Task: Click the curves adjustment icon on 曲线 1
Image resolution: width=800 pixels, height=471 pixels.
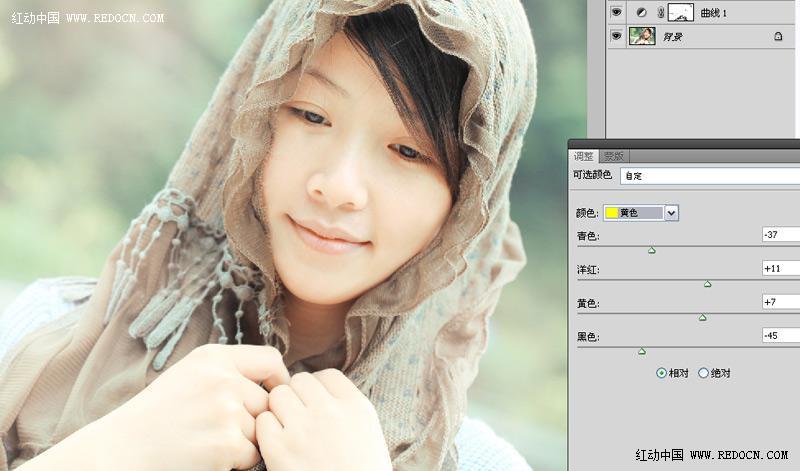Action: [641, 13]
